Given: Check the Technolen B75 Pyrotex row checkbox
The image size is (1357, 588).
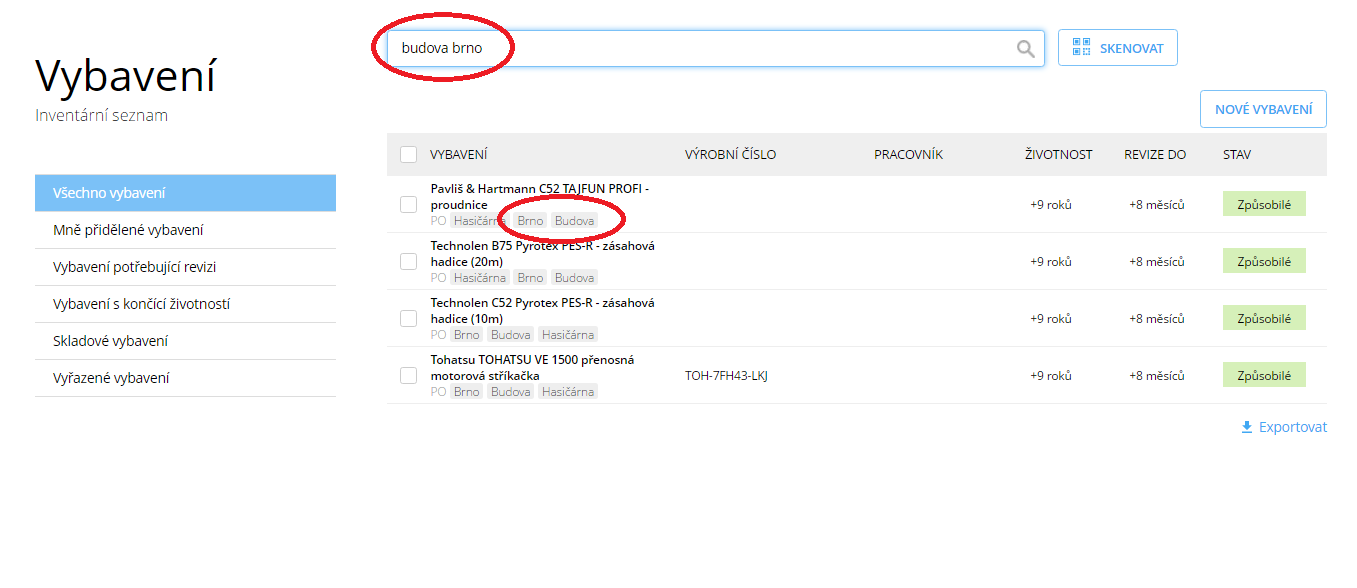Looking at the screenshot, I should [x=408, y=261].
